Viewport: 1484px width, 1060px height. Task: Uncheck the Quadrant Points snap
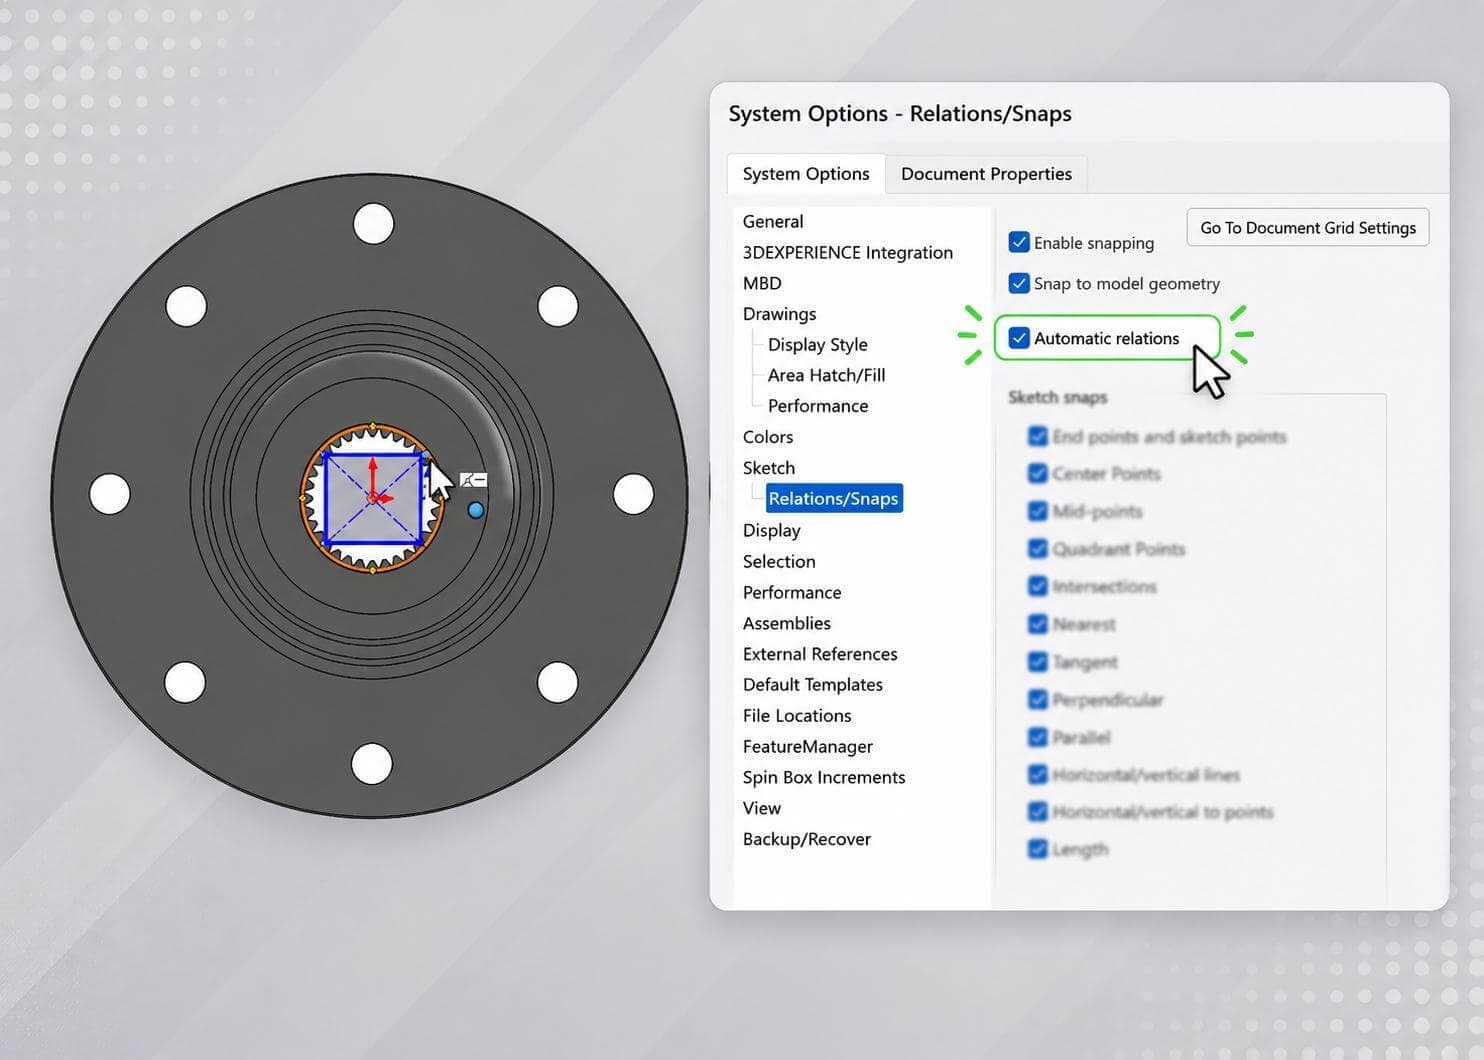coord(1037,549)
